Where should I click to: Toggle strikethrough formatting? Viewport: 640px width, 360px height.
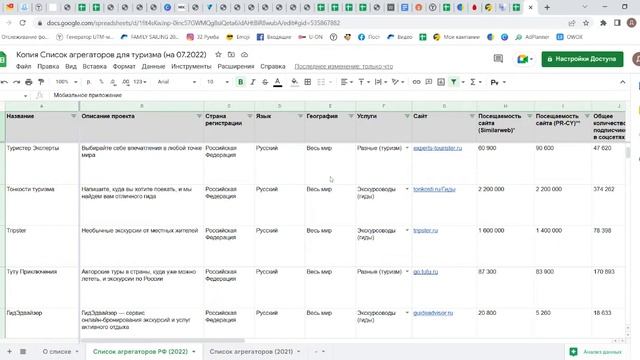coord(265,82)
